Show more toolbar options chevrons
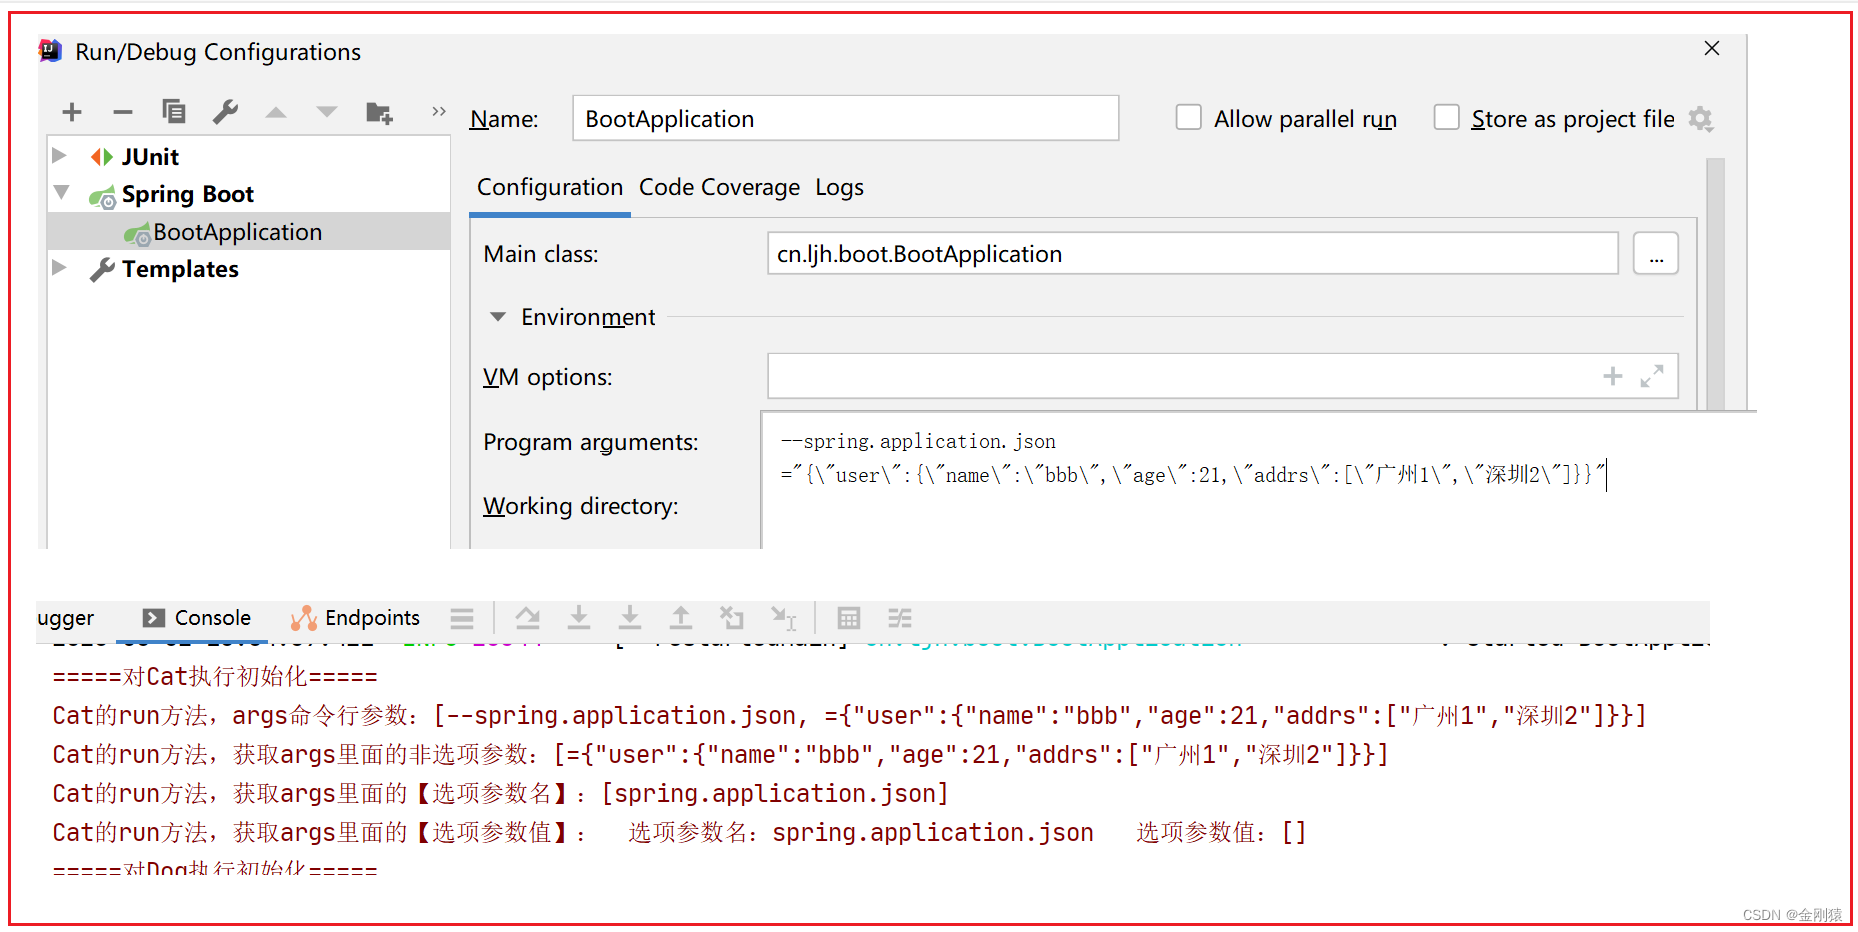The image size is (1858, 932). point(439,111)
